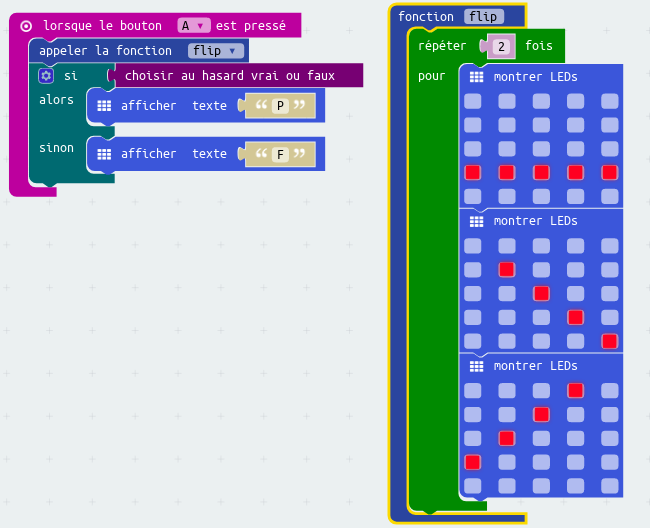Open the 'flip' function dropdown in appeler block
This screenshot has height=528, width=650.
click(215, 51)
